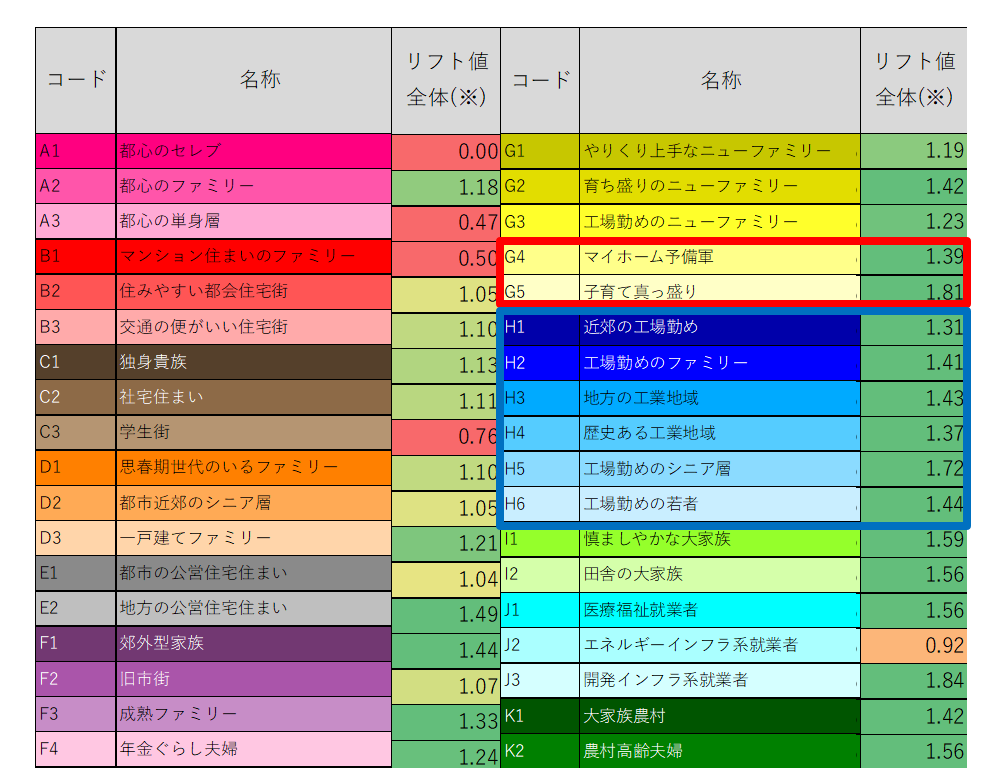Screen dimensions: 986x780
Task: Select the lift value 1.21
Action: [x=446, y=544]
